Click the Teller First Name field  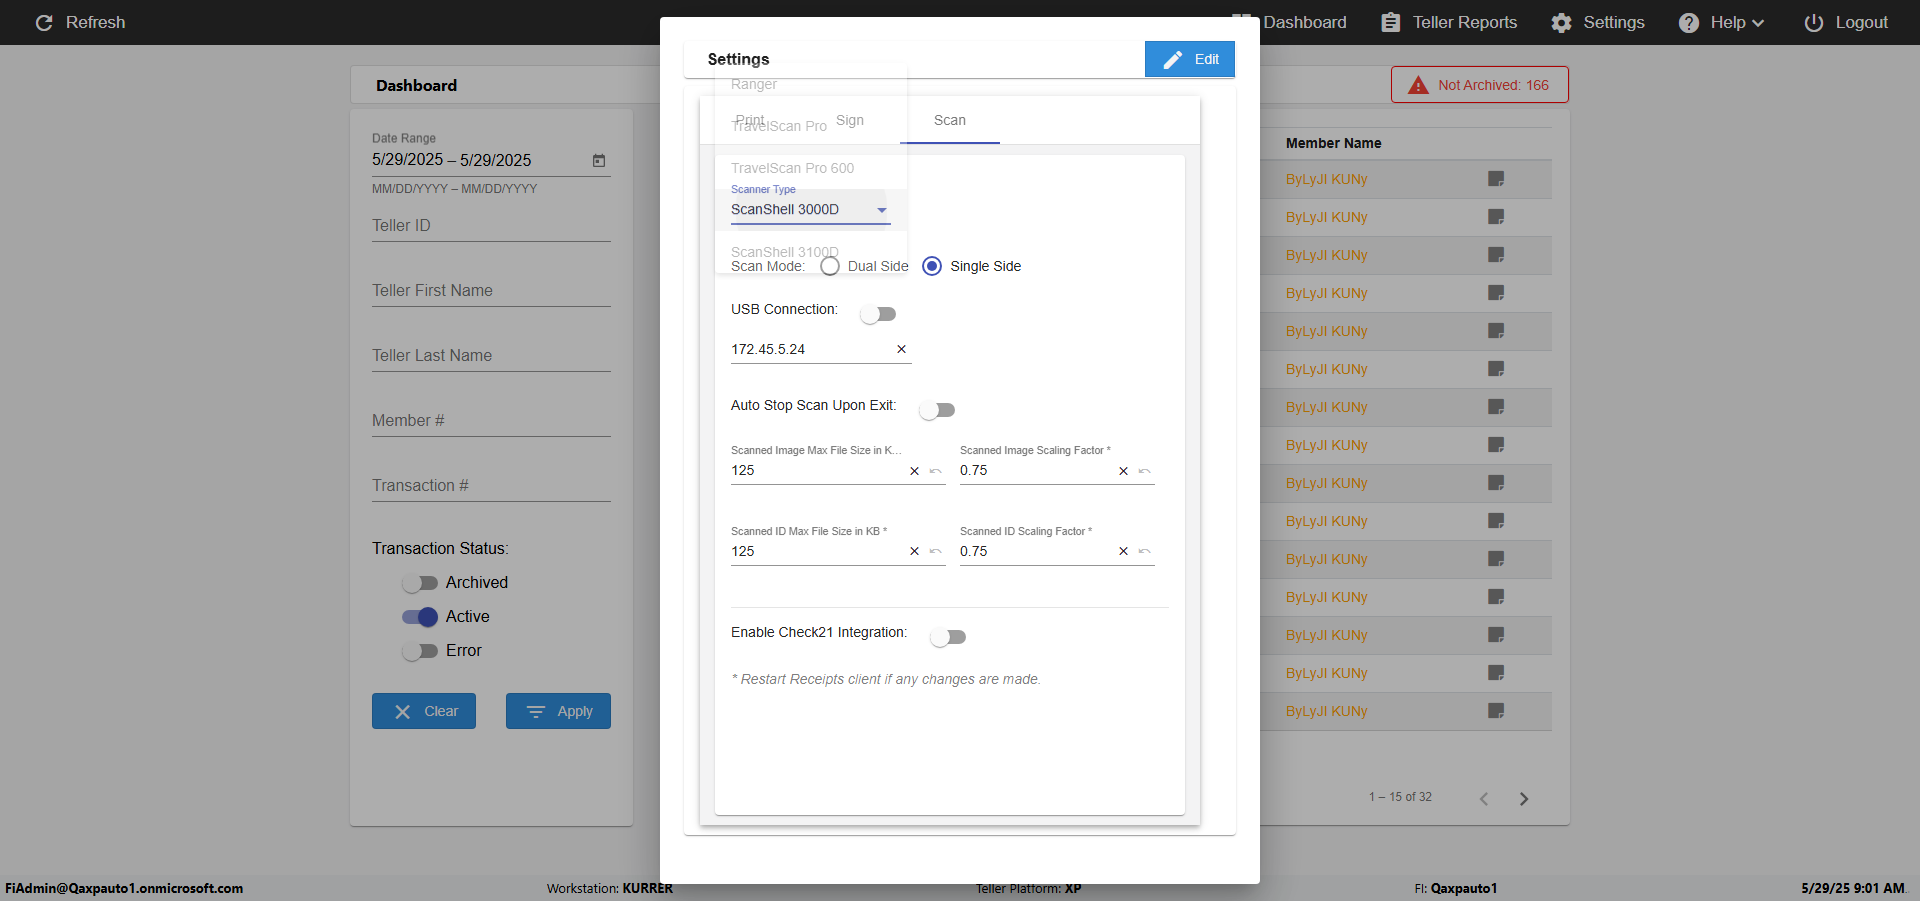pyautogui.click(x=491, y=291)
